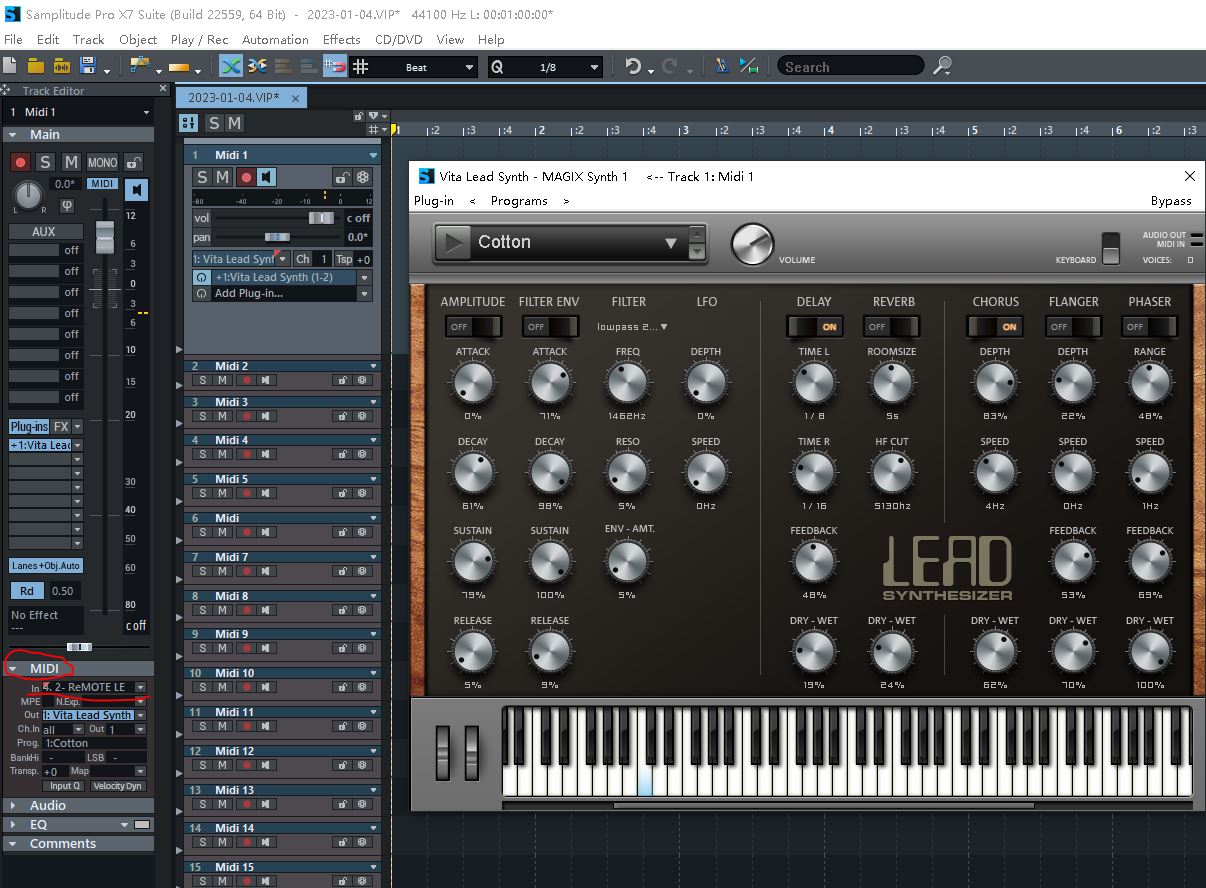Toggle the KEYBOARD switch on synth
The width and height of the screenshot is (1206, 888).
point(1111,247)
